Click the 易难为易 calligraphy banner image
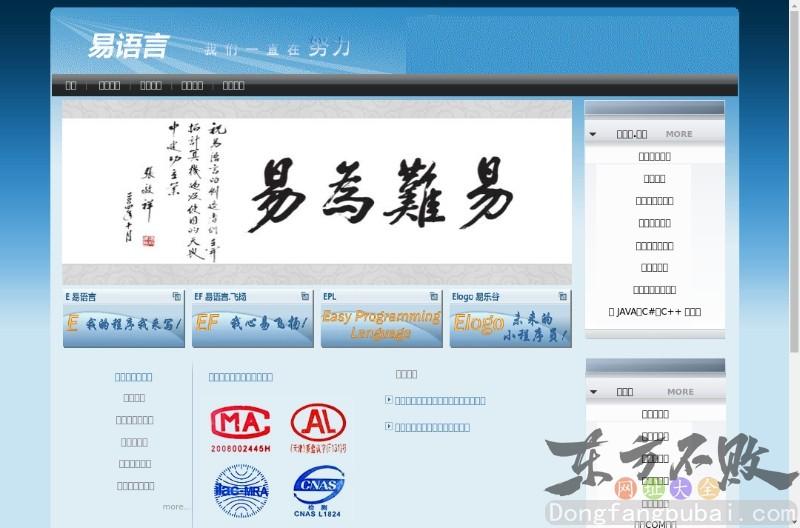Image resolution: width=800 pixels, height=528 pixels. [x=317, y=192]
